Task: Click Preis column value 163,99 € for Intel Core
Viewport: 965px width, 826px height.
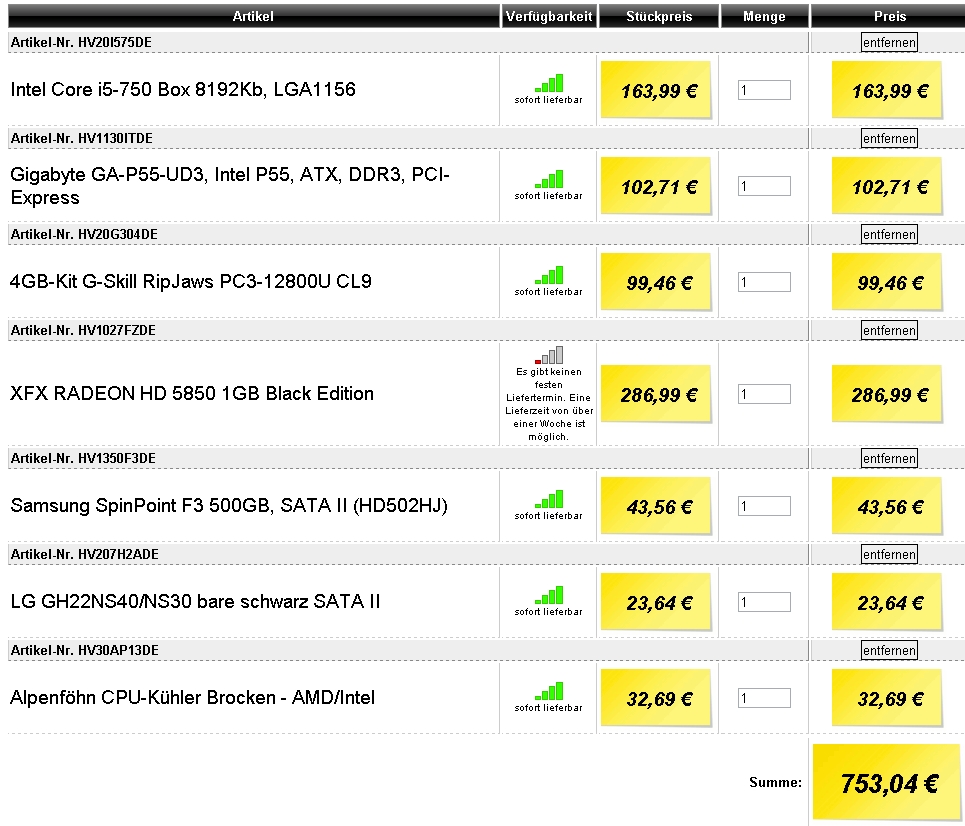Action: (887, 90)
